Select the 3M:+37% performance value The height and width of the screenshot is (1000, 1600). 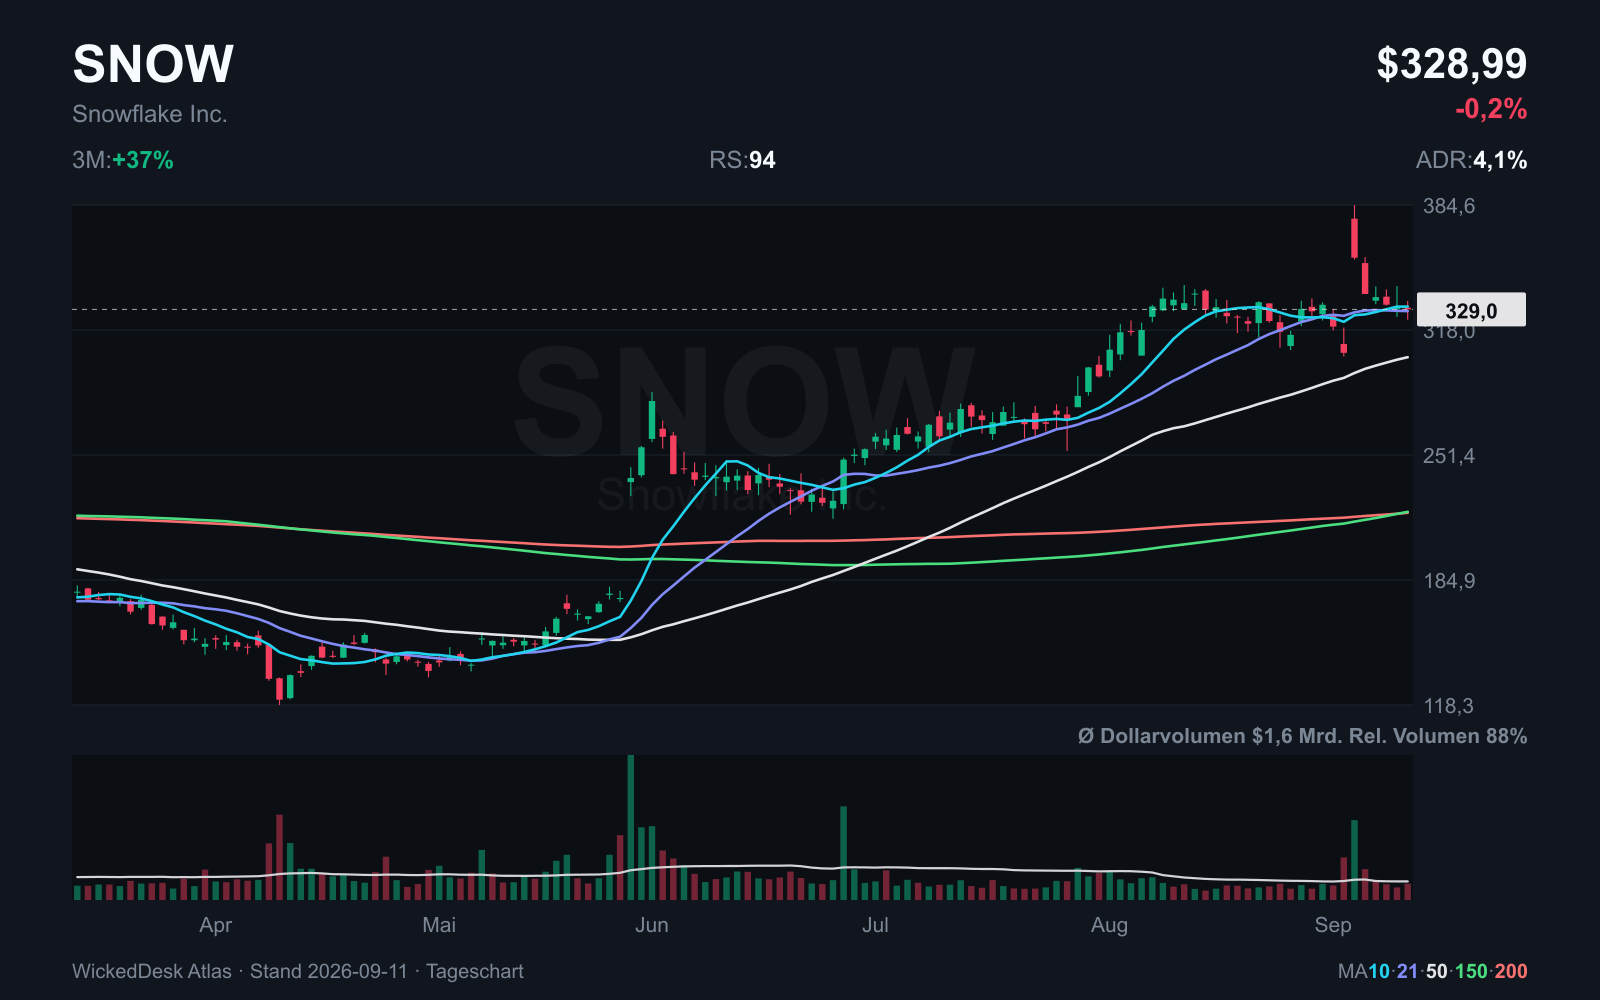click(x=123, y=160)
